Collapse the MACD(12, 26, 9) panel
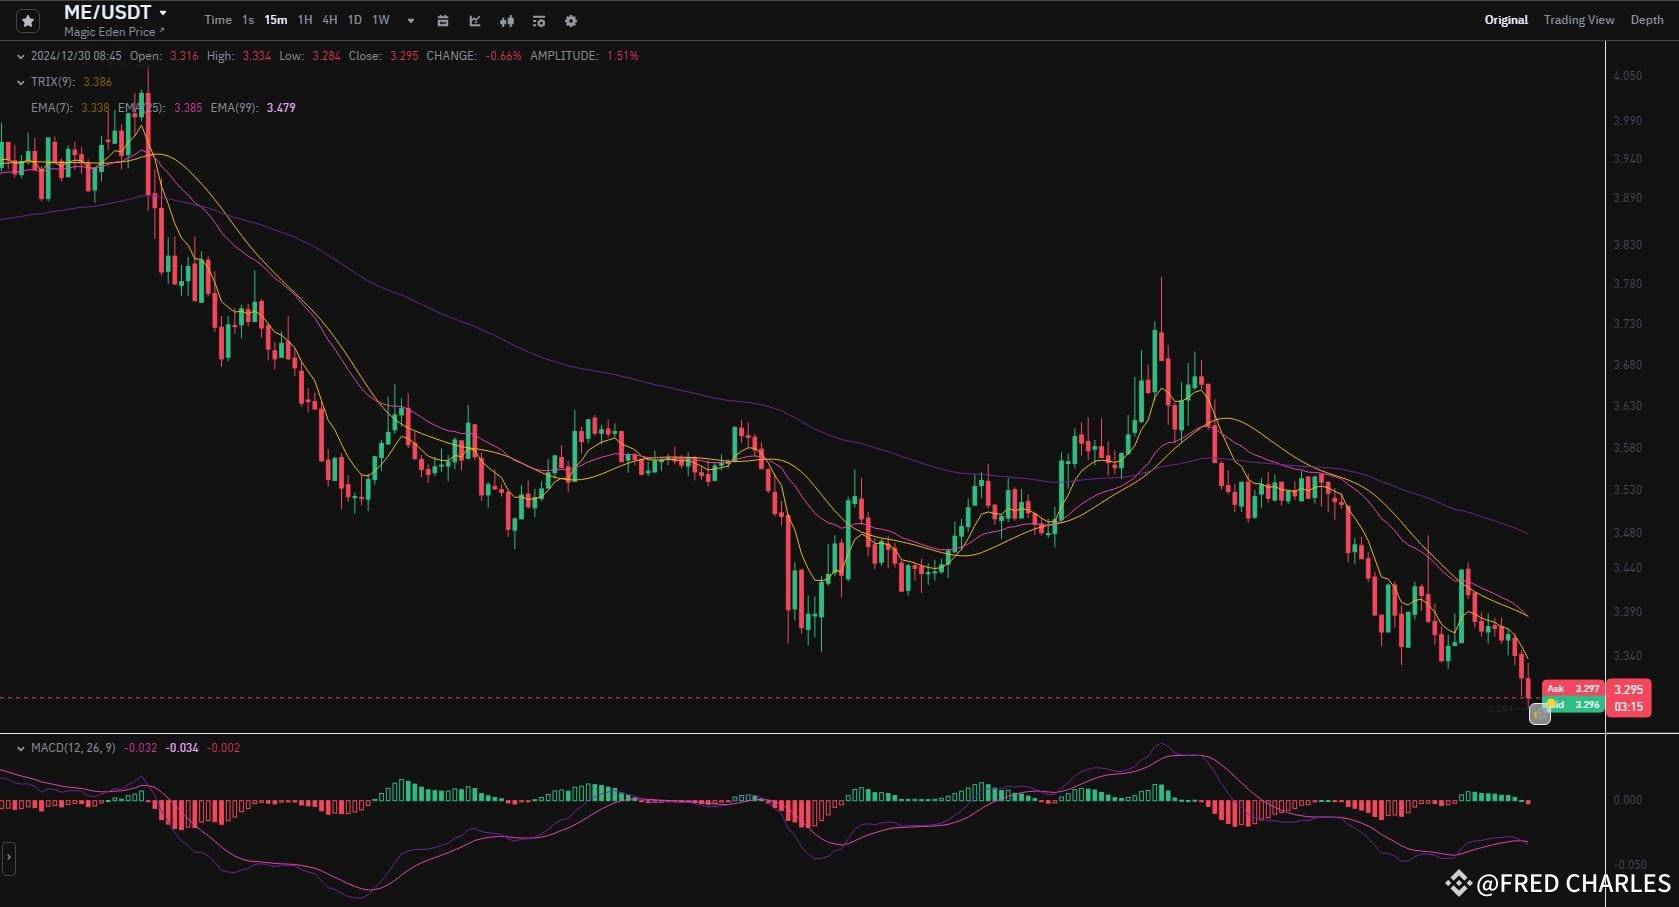The width and height of the screenshot is (1679, 907). click(x=21, y=747)
